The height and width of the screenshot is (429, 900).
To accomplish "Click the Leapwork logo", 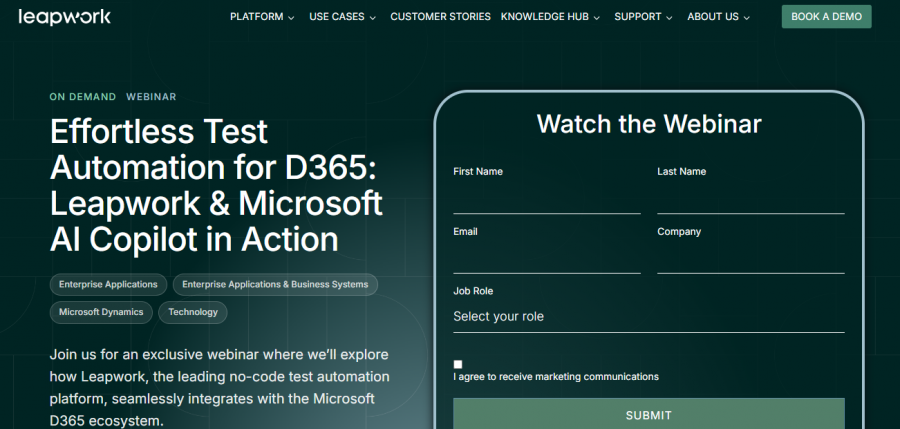I will pyautogui.click(x=64, y=17).
